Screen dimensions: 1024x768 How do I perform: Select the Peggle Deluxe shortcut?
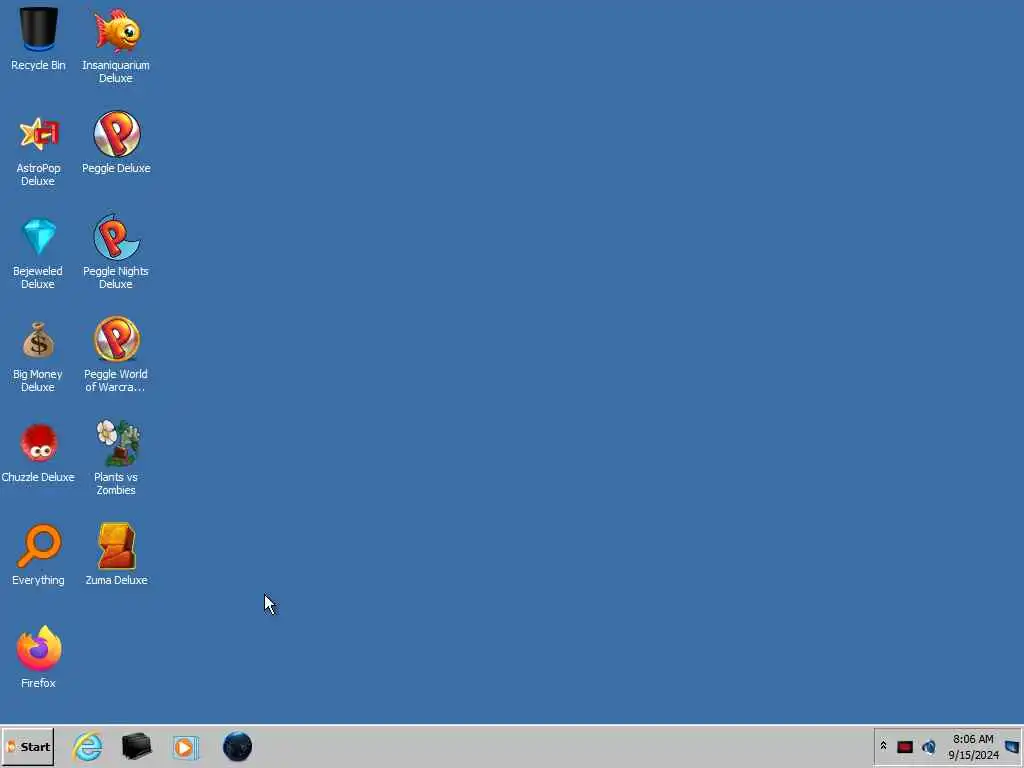click(x=116, y=134)
